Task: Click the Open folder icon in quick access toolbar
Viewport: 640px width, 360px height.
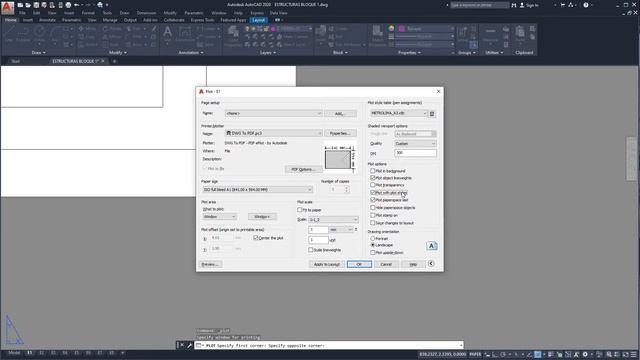Action: point(28,5)
